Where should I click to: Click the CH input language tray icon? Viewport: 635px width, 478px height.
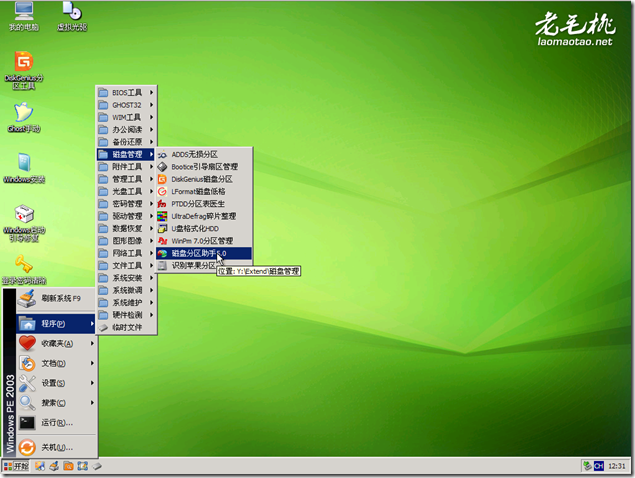tap(598, 466)
